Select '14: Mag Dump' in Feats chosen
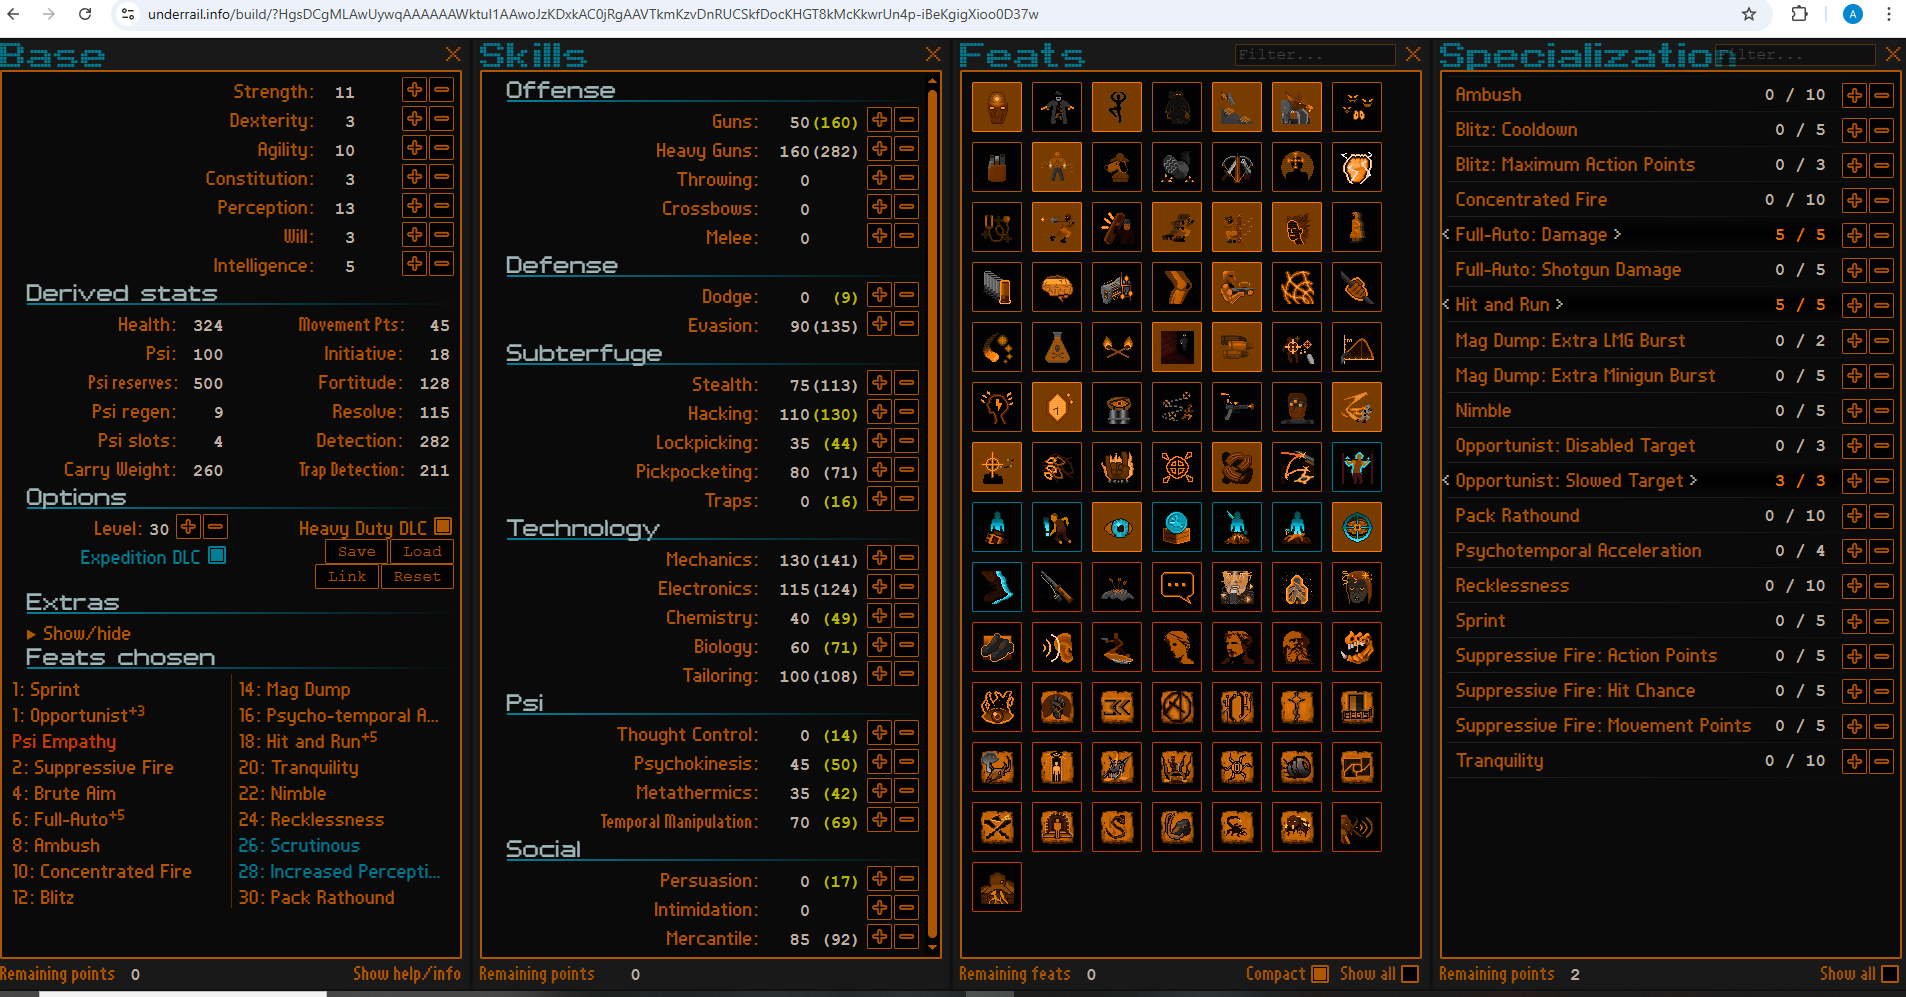Image resolution: width=1906 pixels, height=997 pixels. pos(295,689)
